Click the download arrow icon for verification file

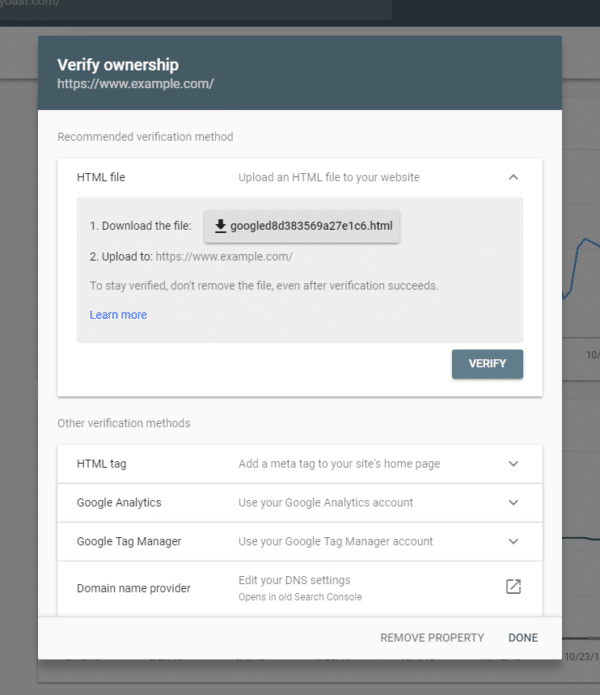220,226
